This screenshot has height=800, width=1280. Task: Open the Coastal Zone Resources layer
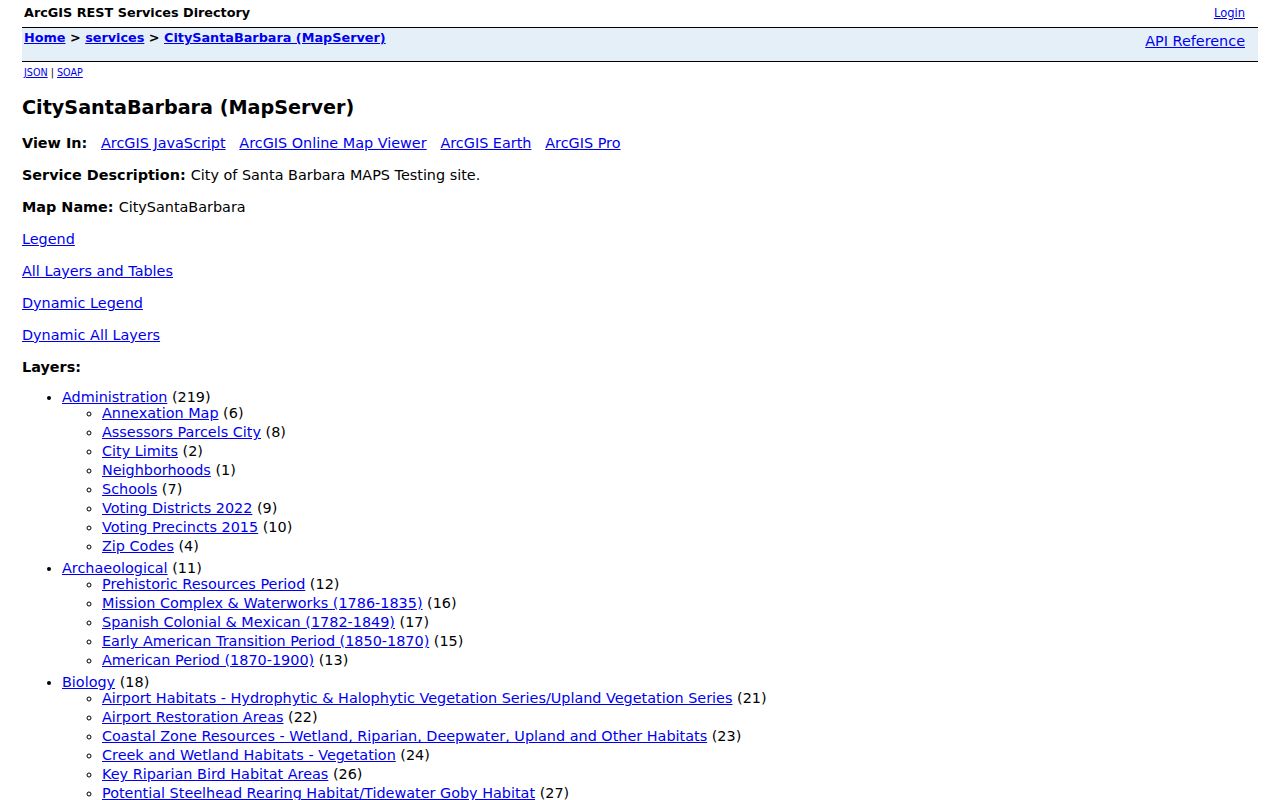[x=404, y=736]
